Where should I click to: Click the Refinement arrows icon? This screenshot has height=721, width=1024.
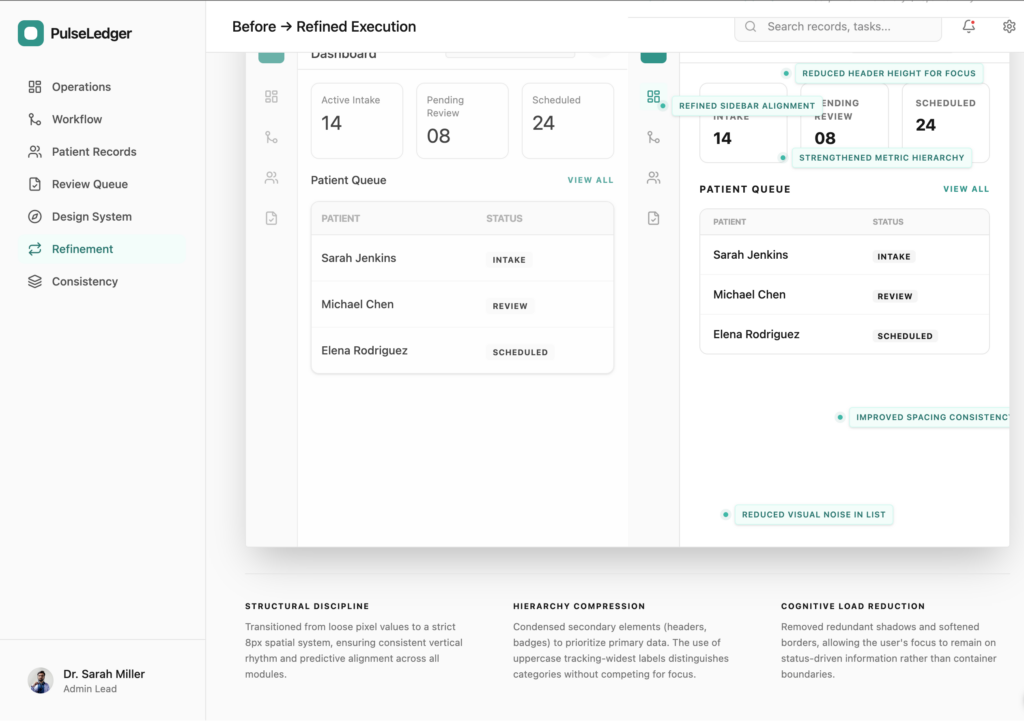coord(35,249)
